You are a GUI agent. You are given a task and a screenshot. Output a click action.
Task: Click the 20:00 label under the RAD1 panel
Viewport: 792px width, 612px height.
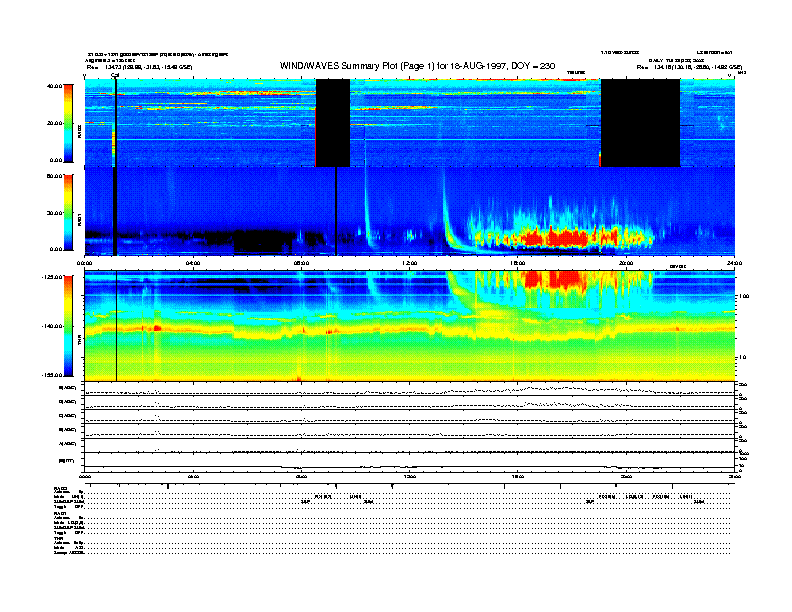[626, 263]
